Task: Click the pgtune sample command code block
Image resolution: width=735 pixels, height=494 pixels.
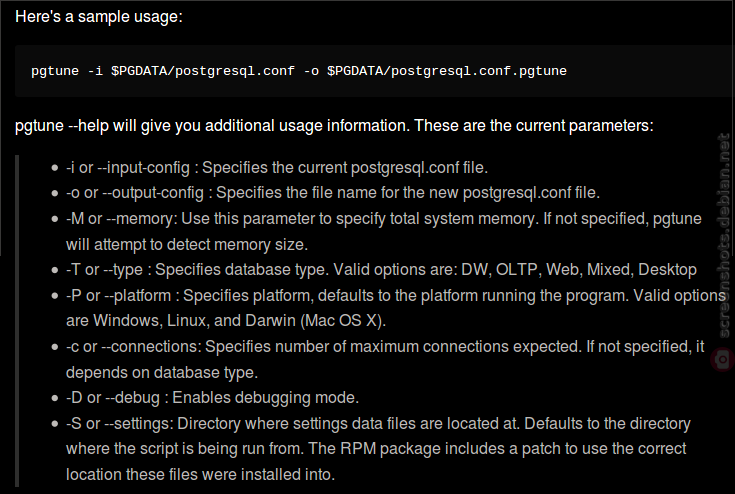Action: 375,71
